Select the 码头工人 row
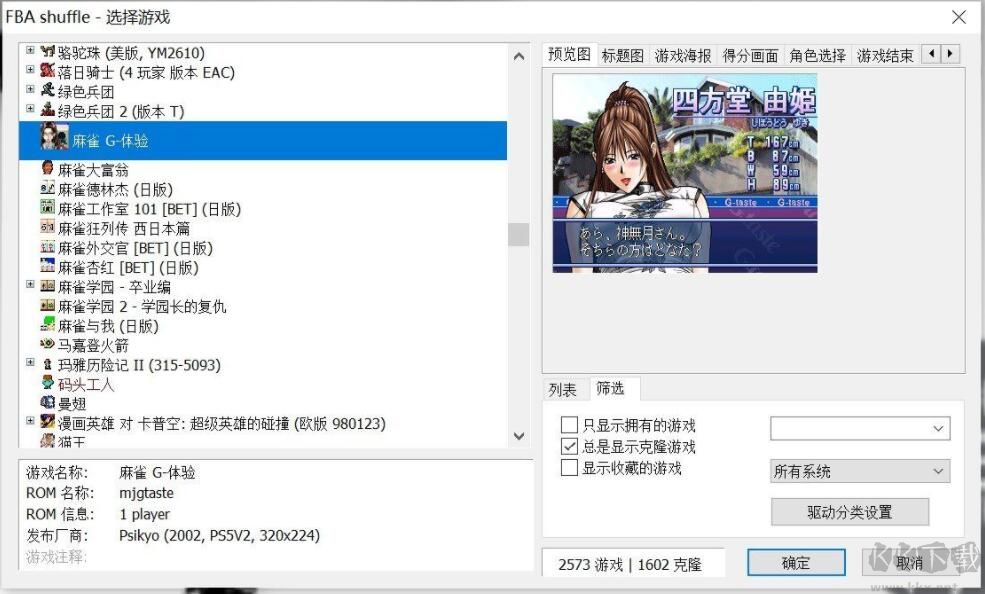 pyautogui.click(x=263, y=384)
